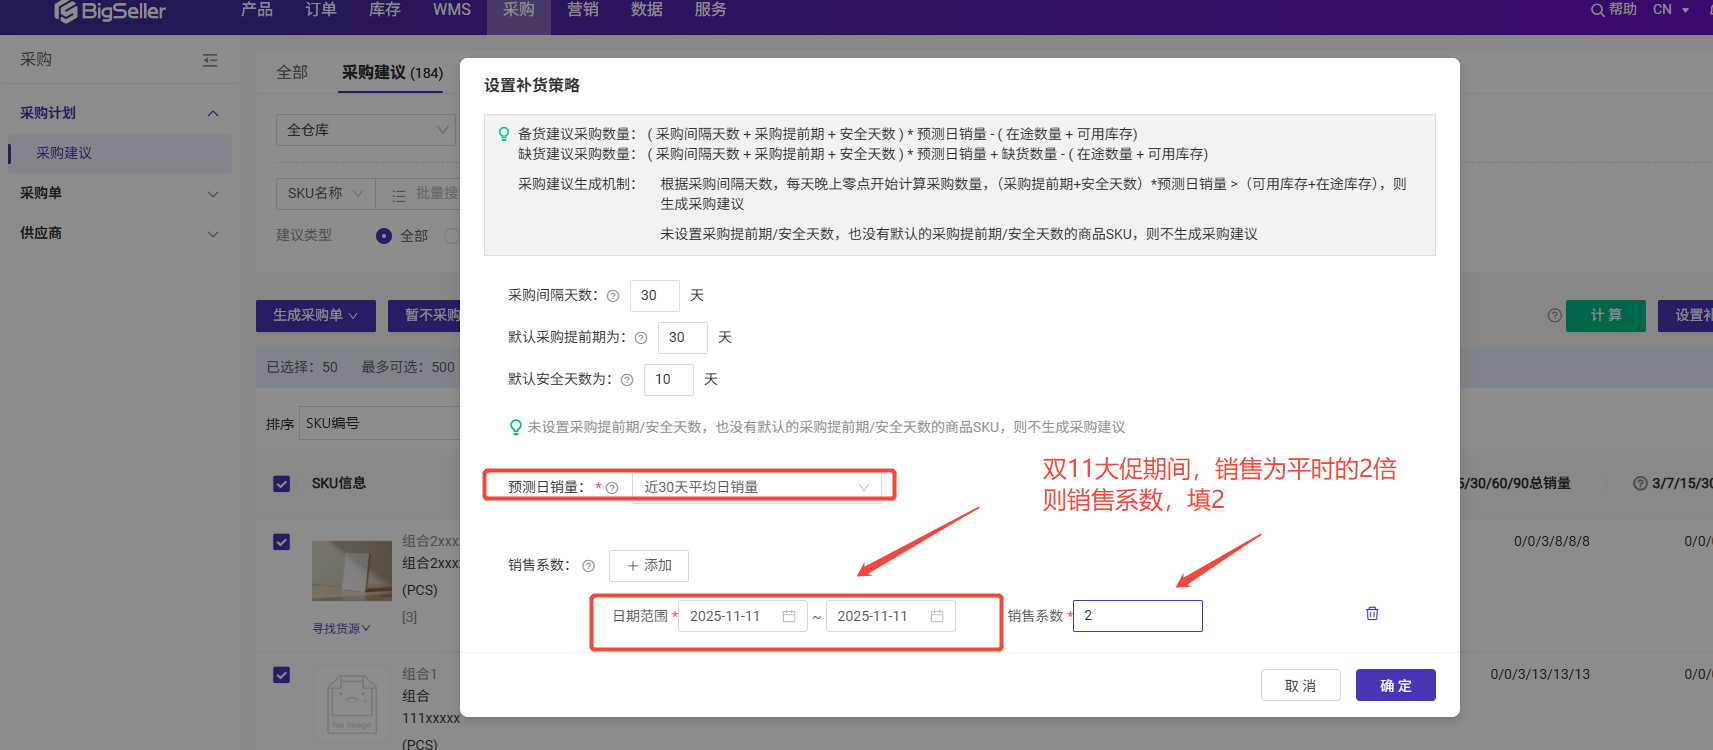Open calendar icon in start date field
This screenshot has width=1713, height=750.
pyautogui.click(x=789, y=616)
